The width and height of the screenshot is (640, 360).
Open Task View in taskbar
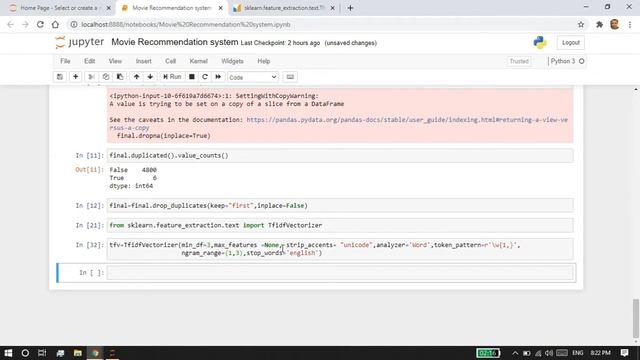tap(42, 353)
